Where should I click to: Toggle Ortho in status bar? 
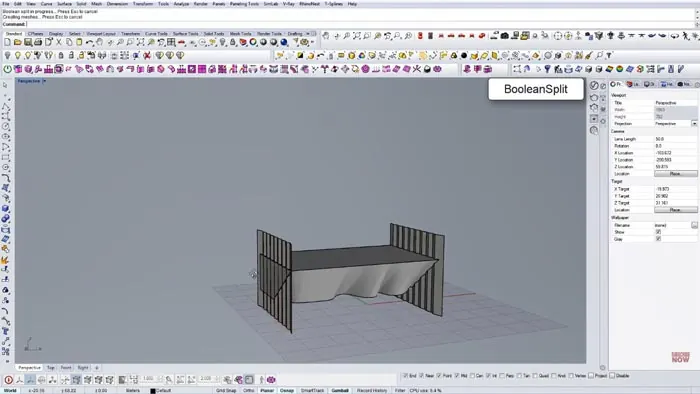[x=249, y=390]
